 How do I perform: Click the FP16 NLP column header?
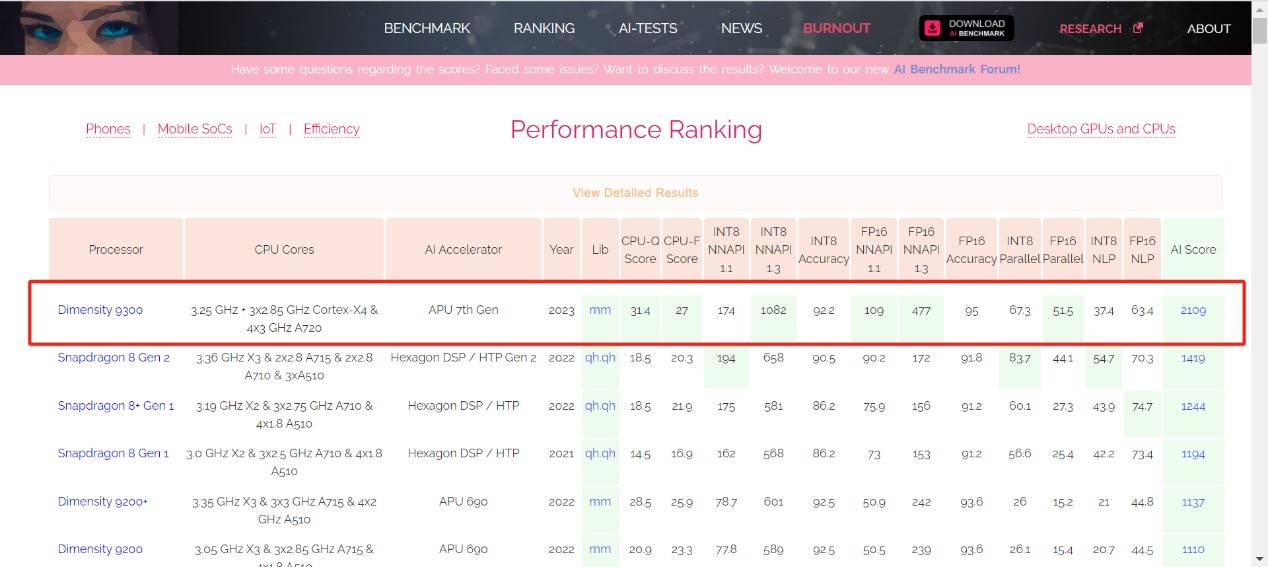click(x=1143, y=250)
